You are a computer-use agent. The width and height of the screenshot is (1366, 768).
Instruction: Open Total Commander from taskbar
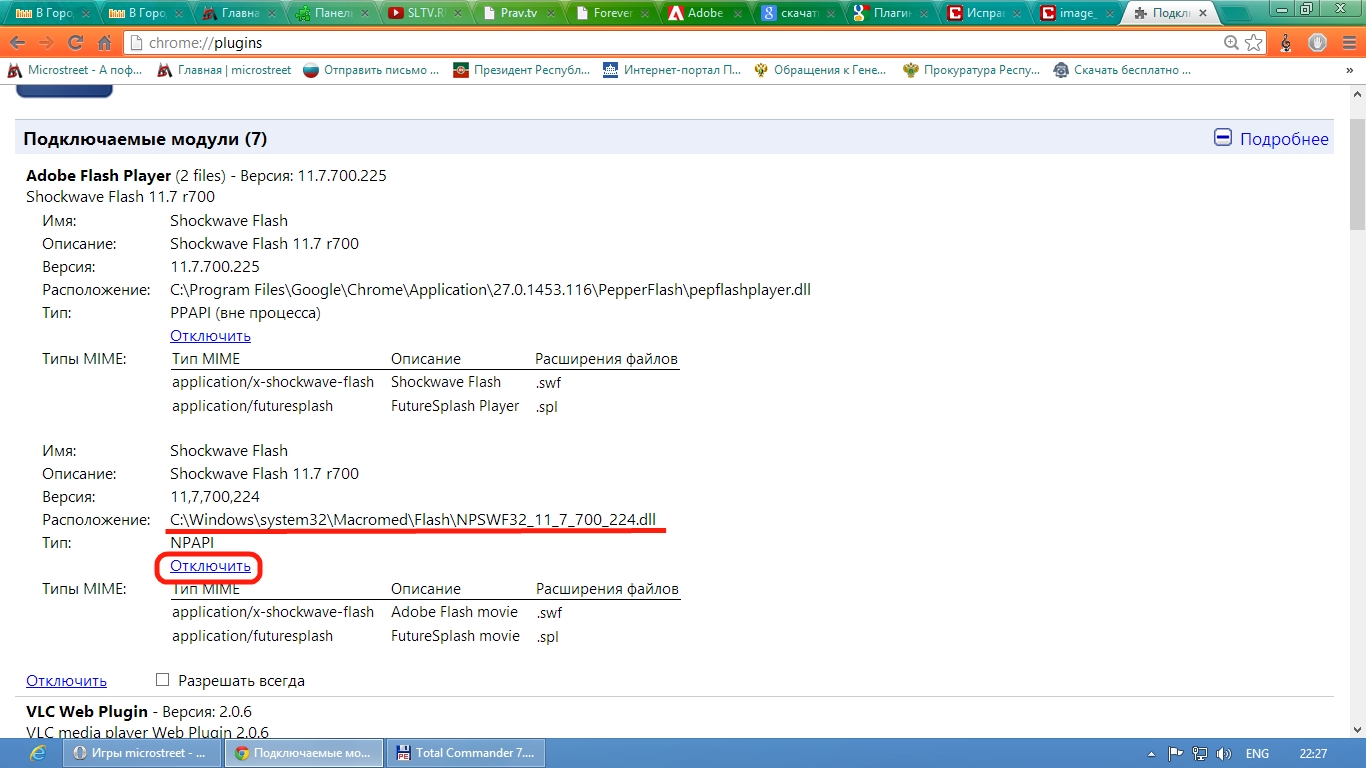(x=465, y=753)
